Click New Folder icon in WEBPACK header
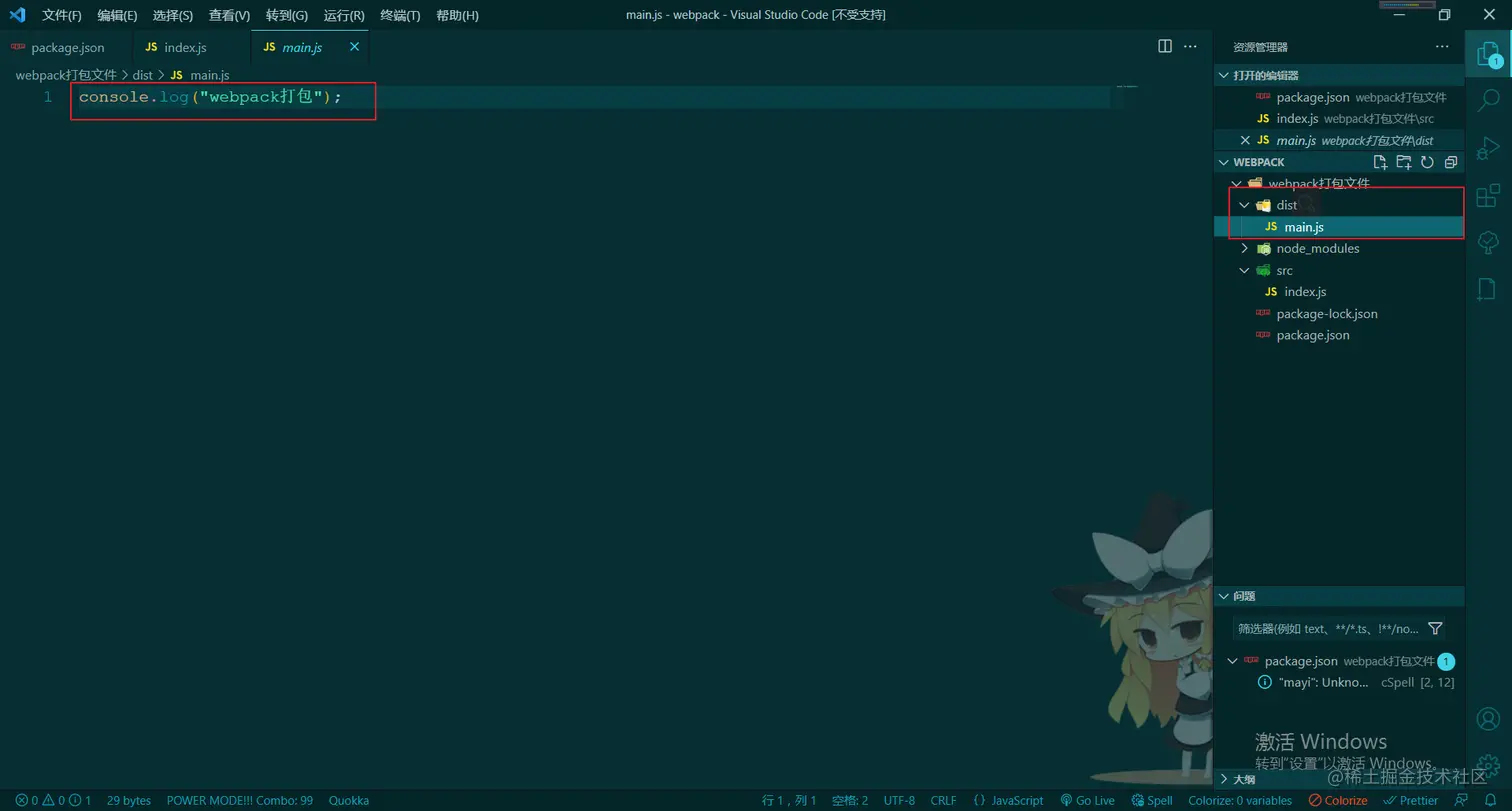Viewport: 1512px width, 811px height. point(1404,162)
